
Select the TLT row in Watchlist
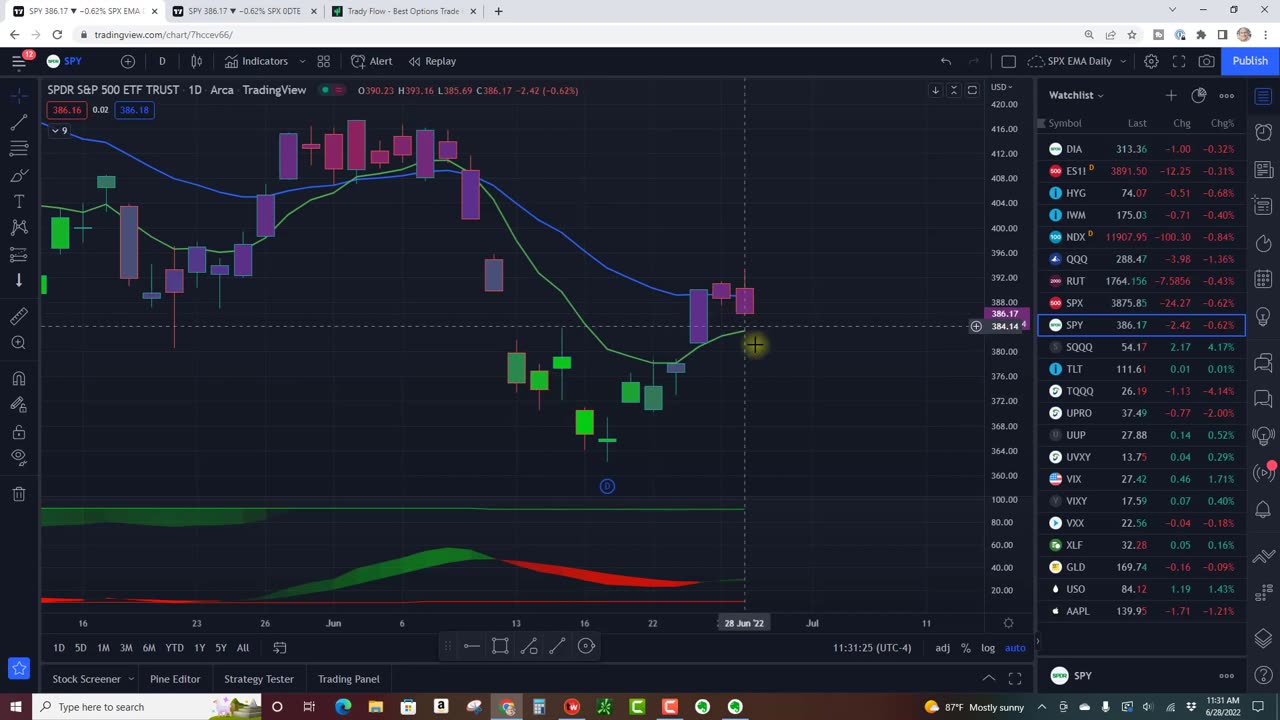(x=1142, y=369)
